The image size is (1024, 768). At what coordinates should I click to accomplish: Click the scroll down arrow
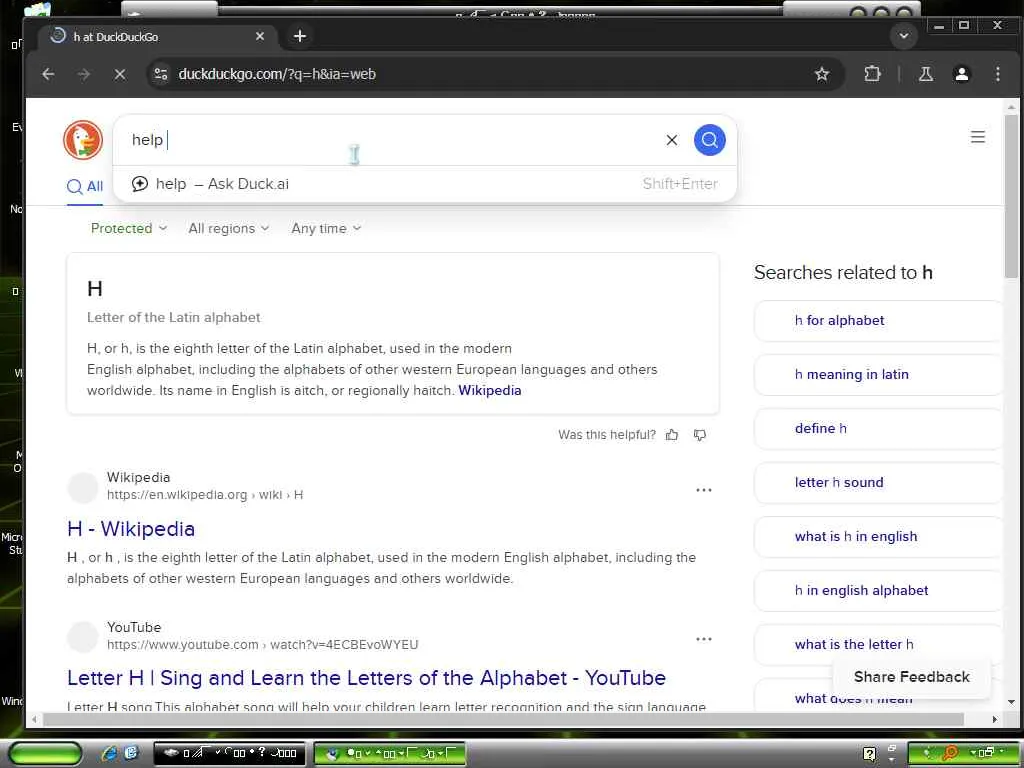(x=1011, y=703)
